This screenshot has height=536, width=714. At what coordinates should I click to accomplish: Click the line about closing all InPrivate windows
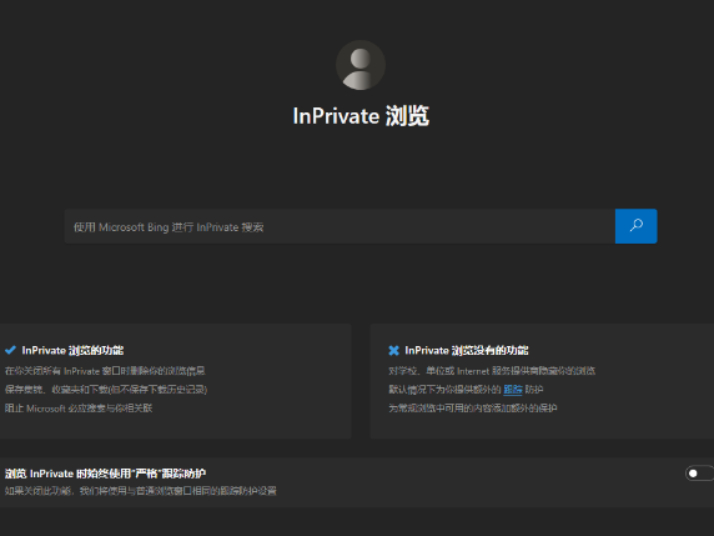[105, 371]
